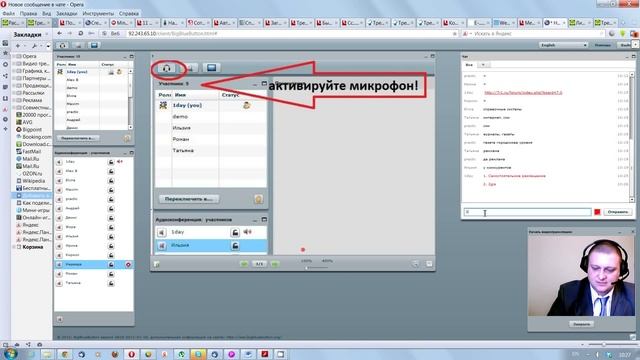Open the Инструменты menu

pyautogui.click(x=98, y=13)
